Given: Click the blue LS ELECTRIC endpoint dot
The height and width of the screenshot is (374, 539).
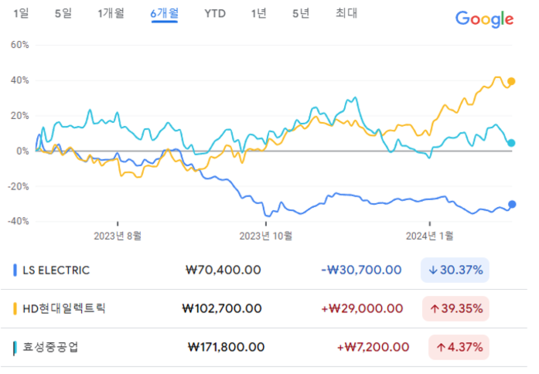Looking at the screenshot, I should coord(512,204).
